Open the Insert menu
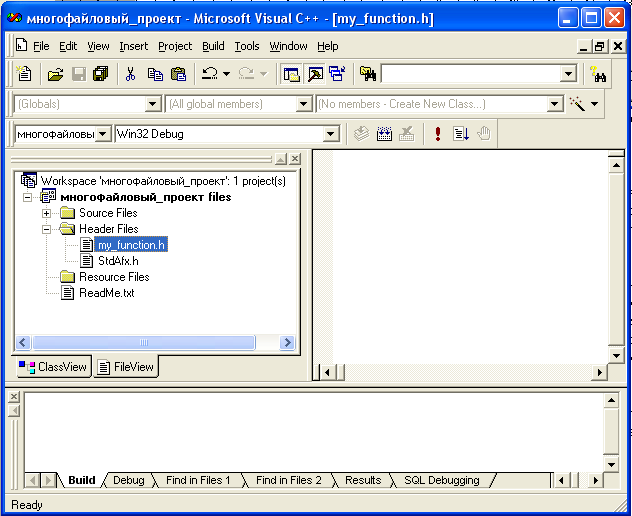Image resolution: width=632 pixels, height=516 pixels. click(x=133, y=46)
